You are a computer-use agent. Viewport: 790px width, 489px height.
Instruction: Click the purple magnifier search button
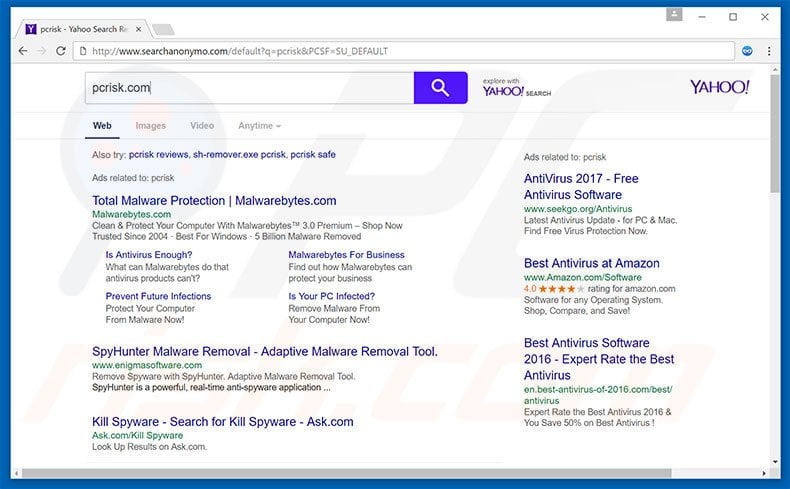coord(440,88)
